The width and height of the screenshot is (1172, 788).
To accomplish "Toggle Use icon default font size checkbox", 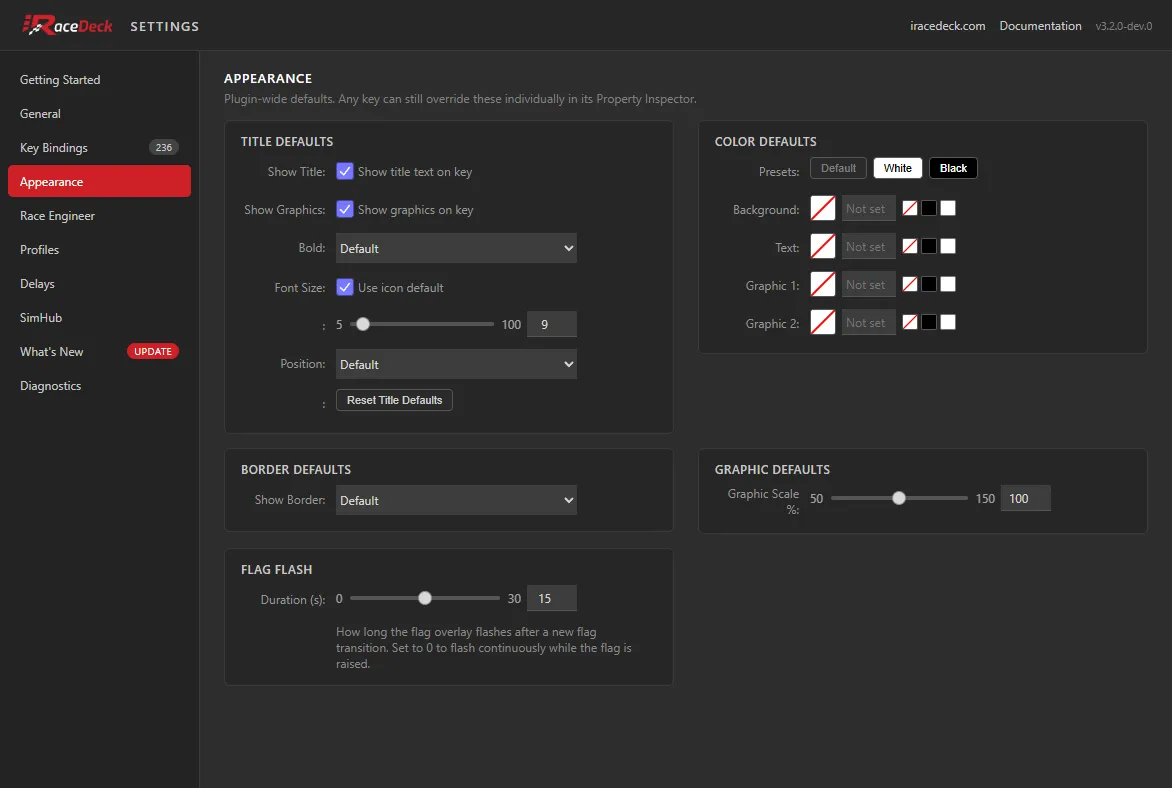I will coord(345,287).
